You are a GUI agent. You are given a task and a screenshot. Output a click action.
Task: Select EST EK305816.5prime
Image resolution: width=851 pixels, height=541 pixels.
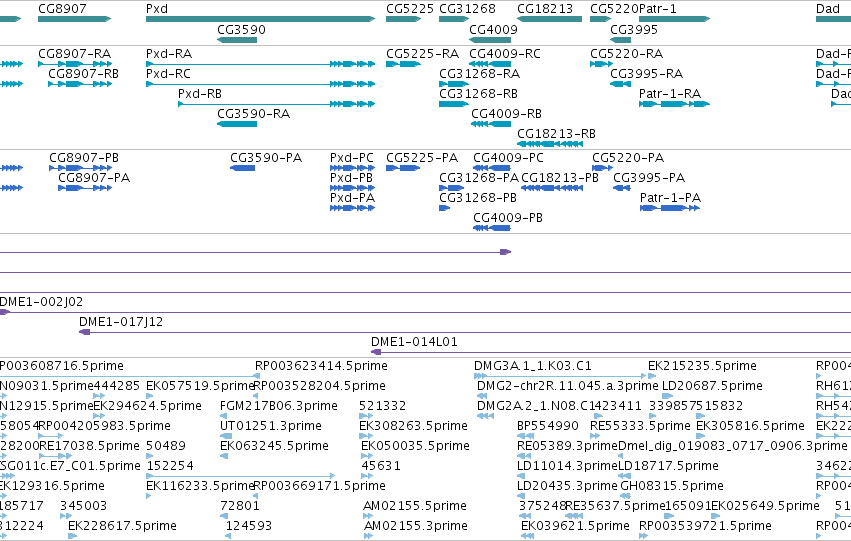(x=750, y=426)
